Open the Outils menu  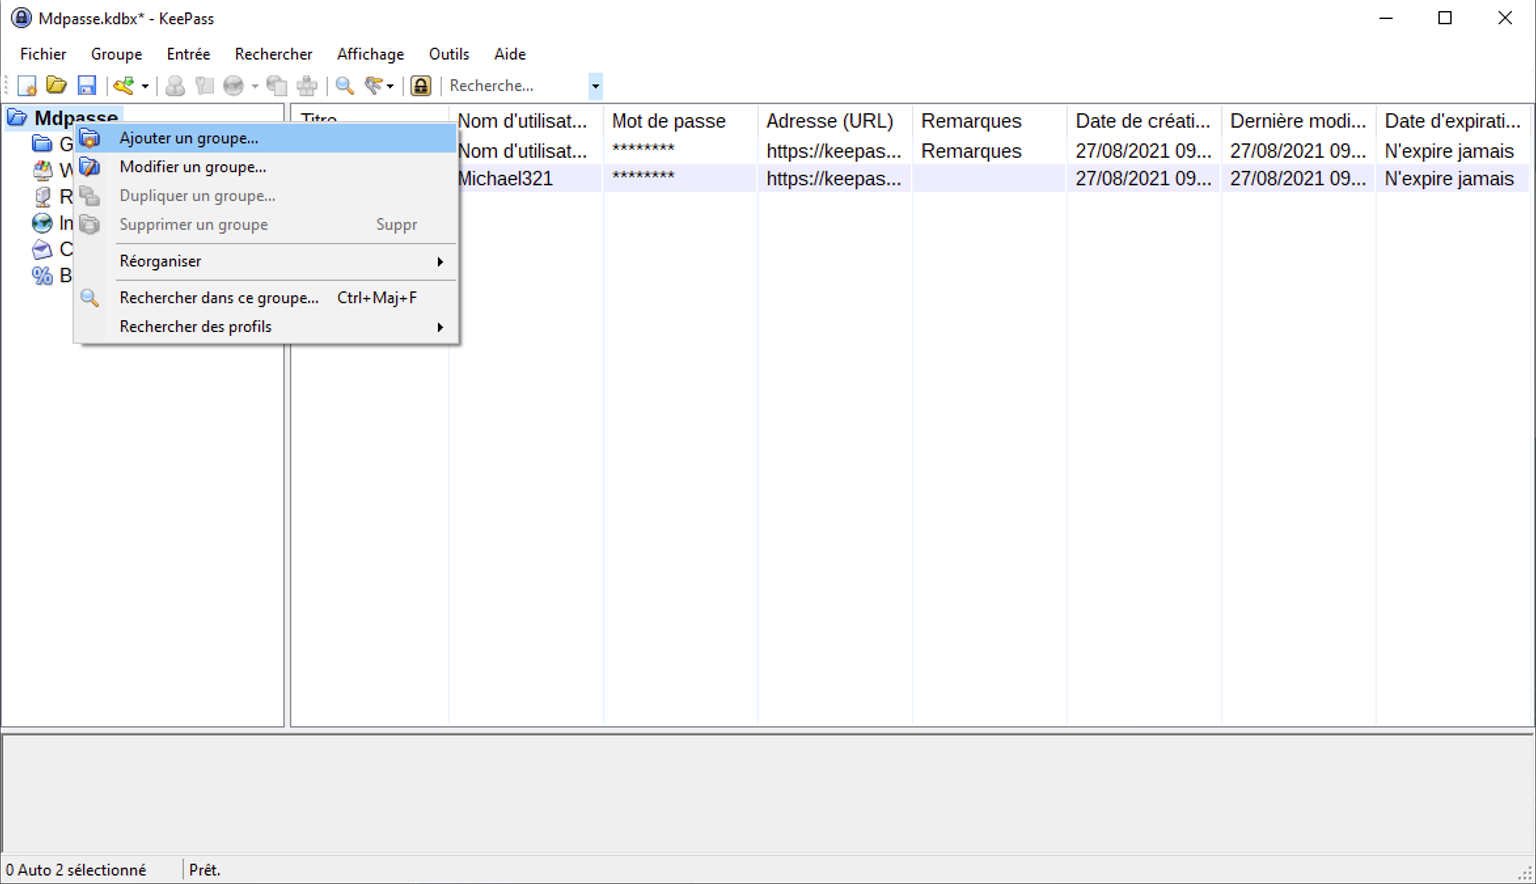click(449, 54)
